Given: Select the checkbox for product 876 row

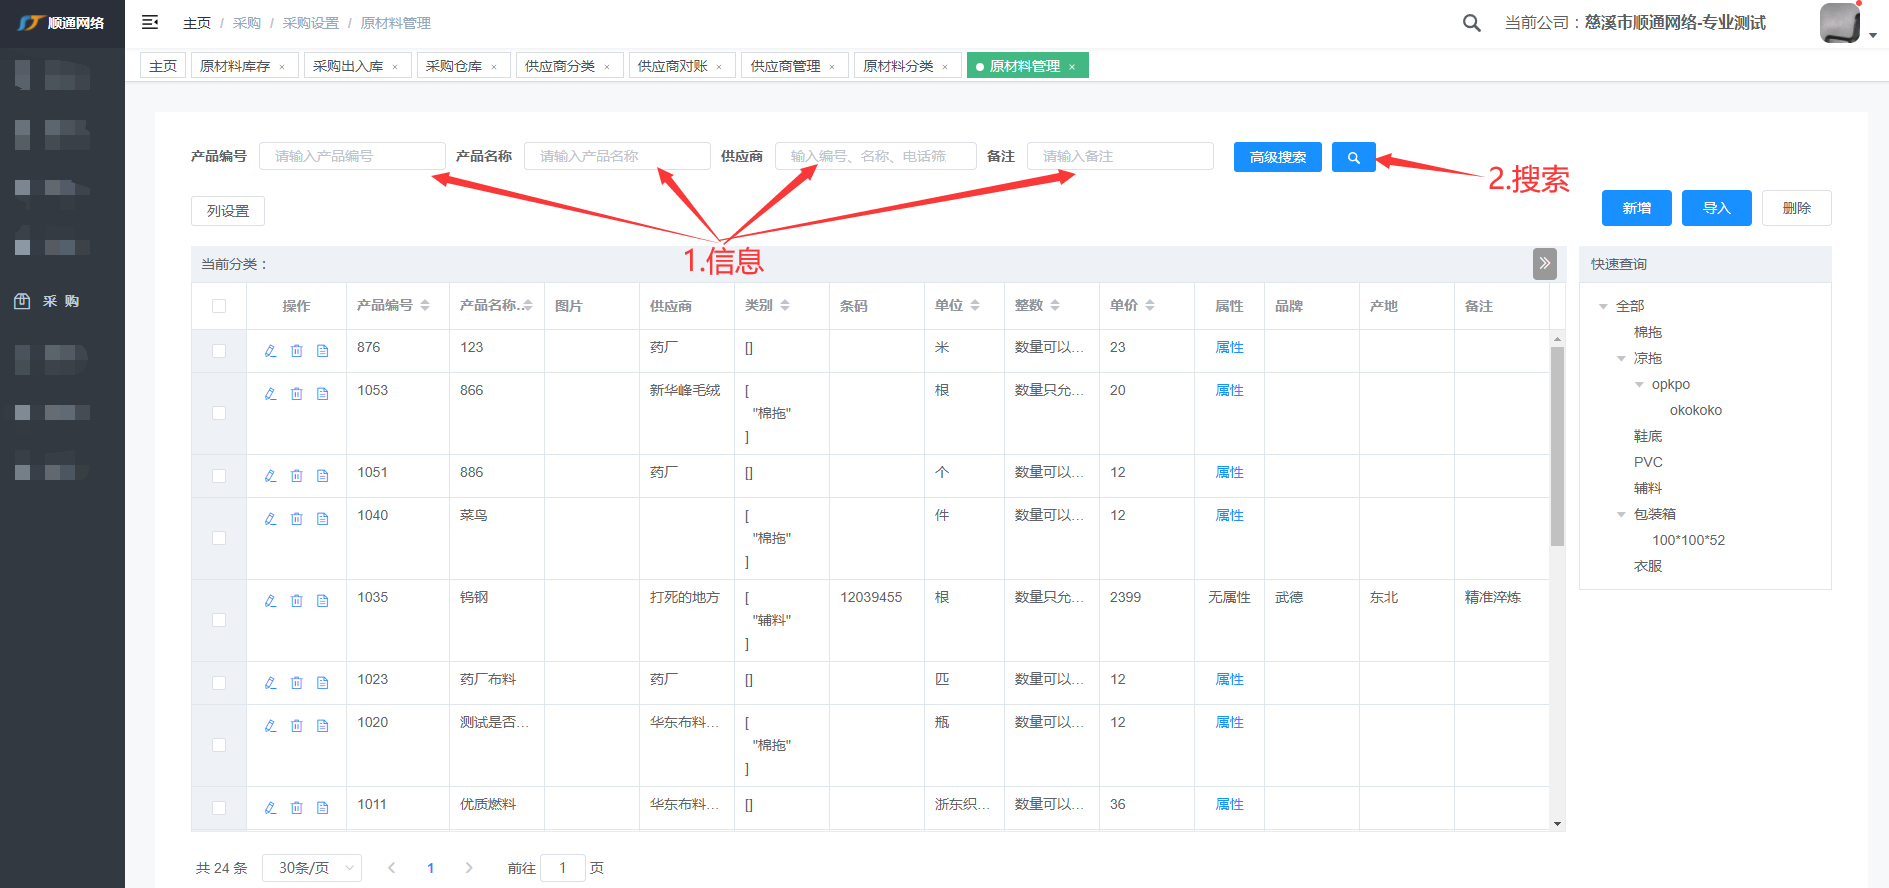Looking at the screenshot, I should coord(219,351).
